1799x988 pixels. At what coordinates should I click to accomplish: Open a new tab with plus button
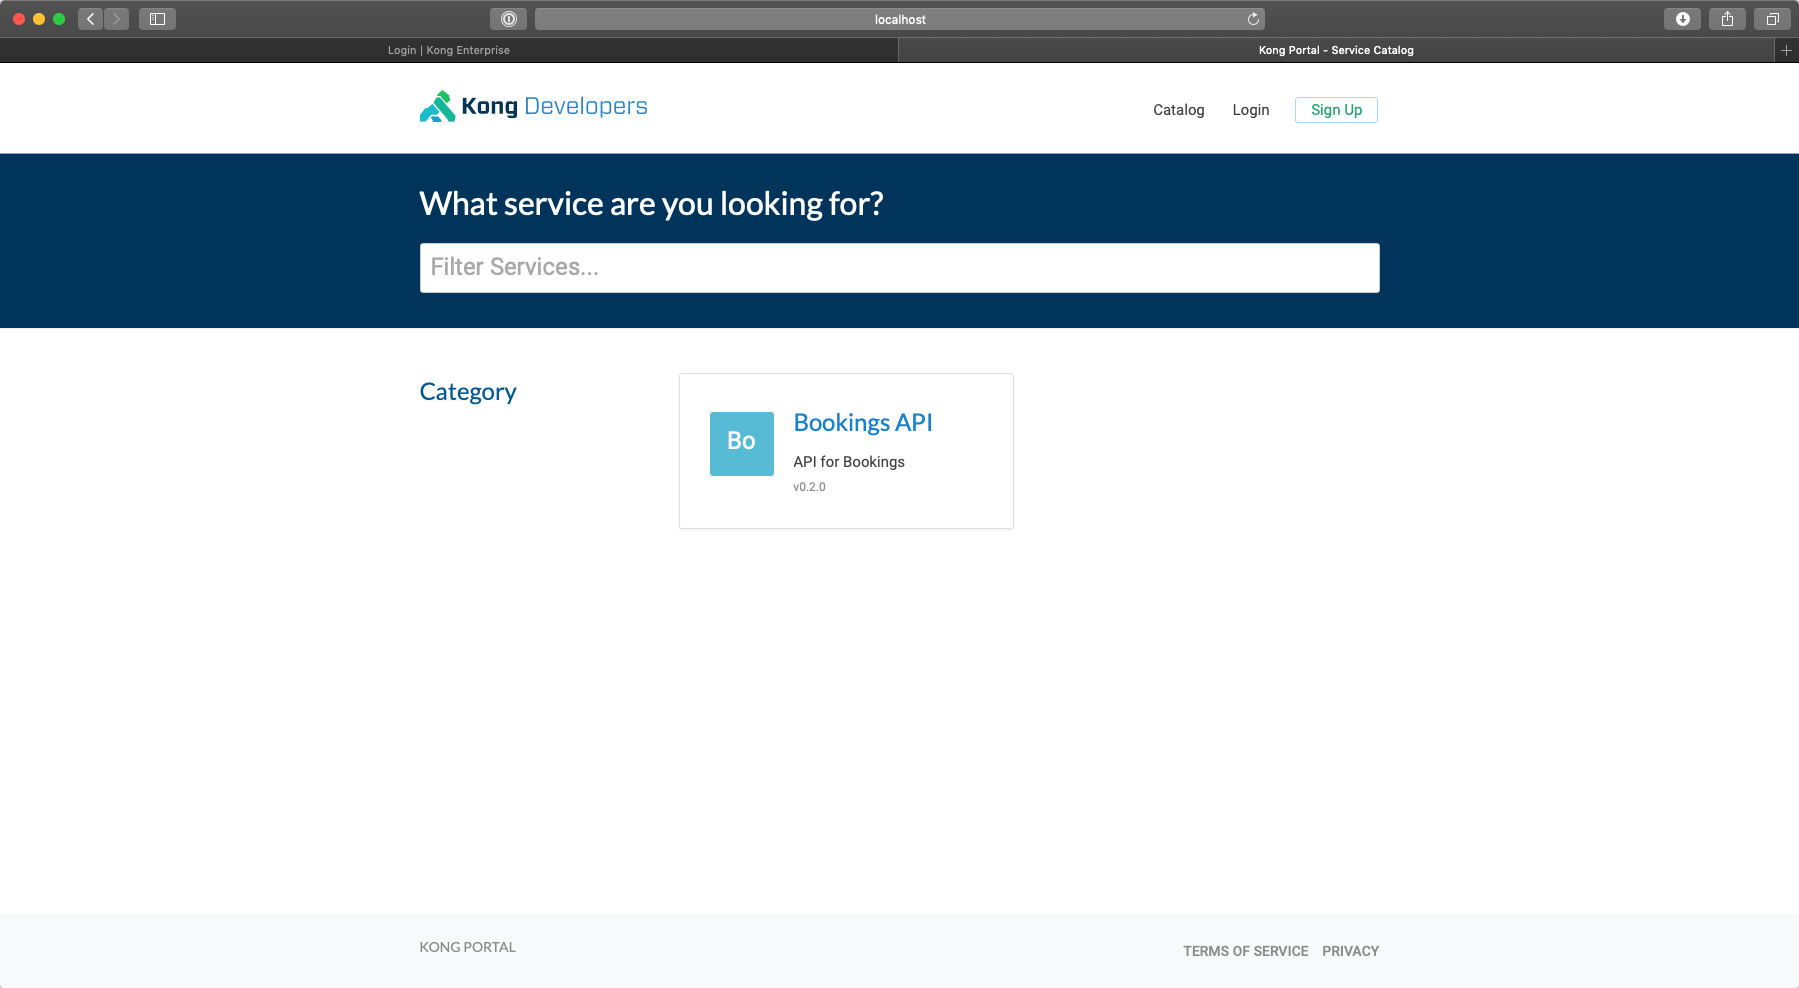(1786, 50)
